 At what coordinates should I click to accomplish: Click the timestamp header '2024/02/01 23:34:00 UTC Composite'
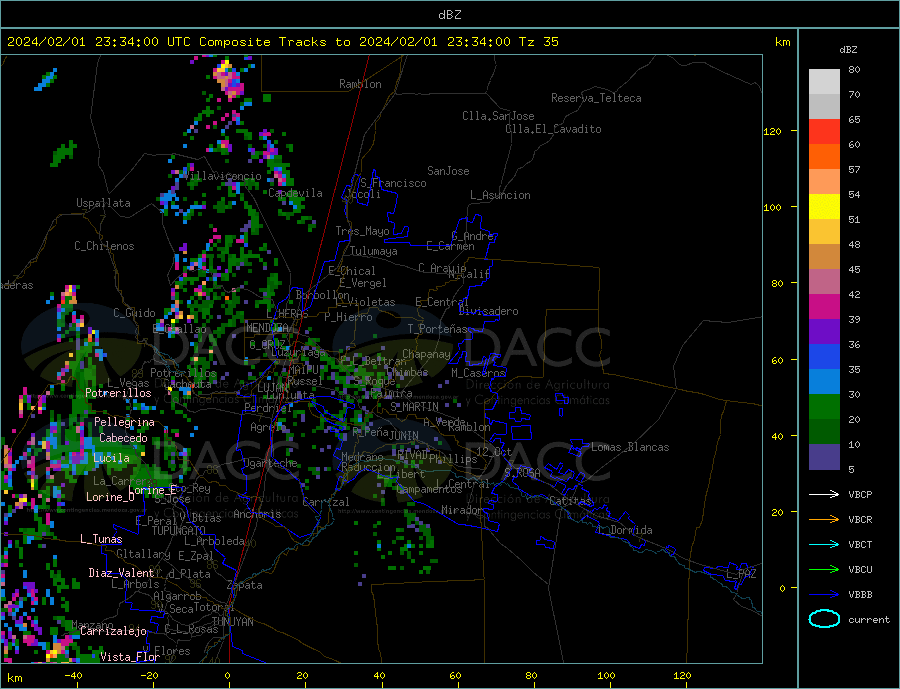(138, 42)
